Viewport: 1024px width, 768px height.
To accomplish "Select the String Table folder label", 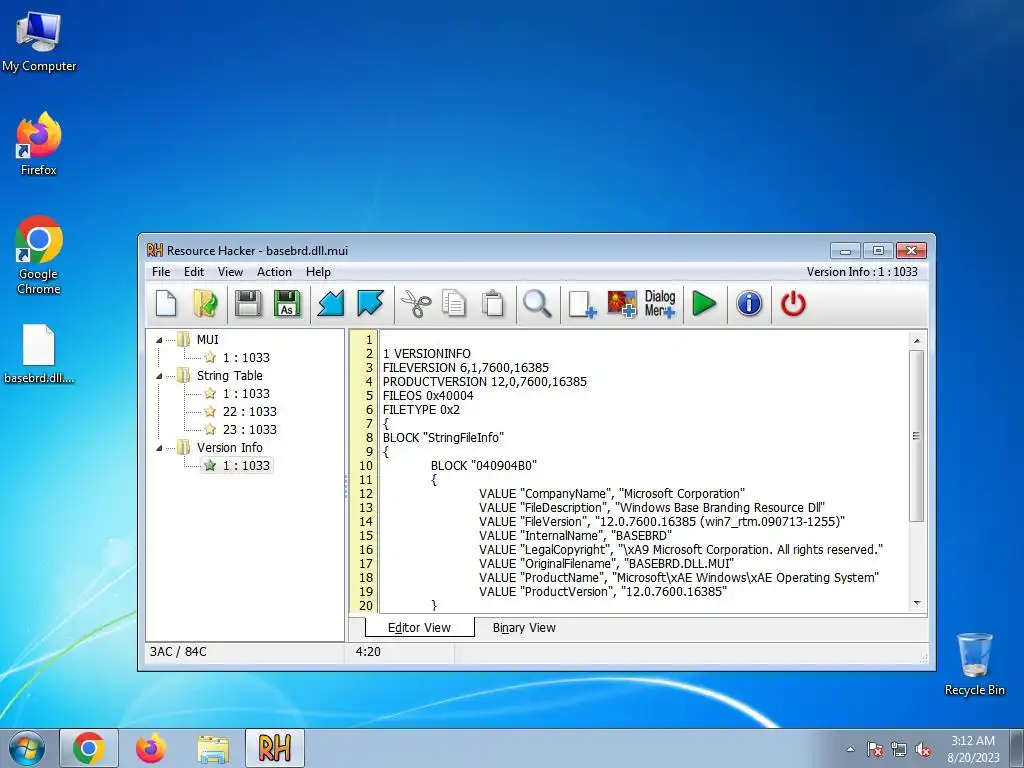I will (x=229, y=376).
